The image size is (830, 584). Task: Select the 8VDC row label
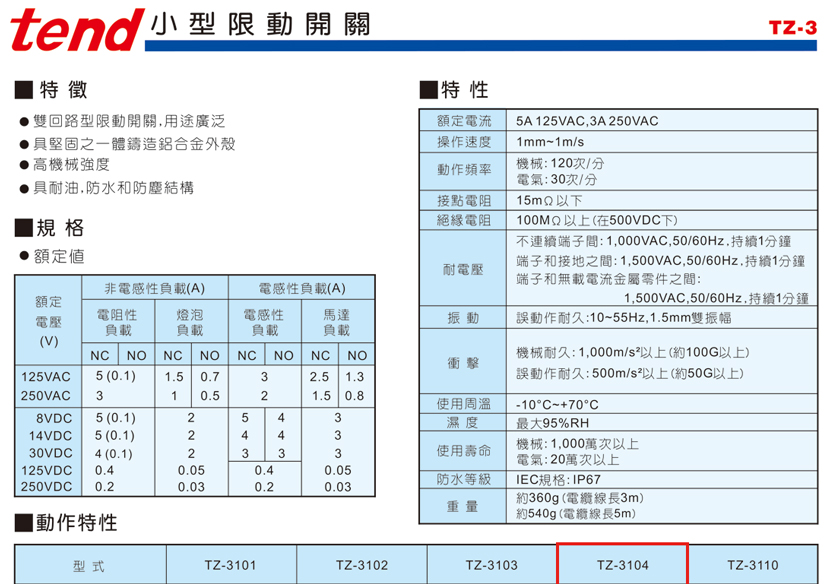[53, 418]
